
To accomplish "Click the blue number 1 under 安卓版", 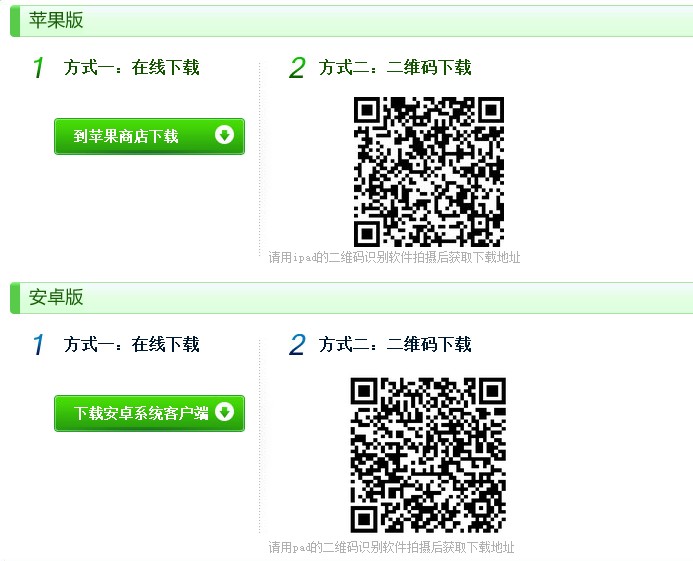I will (x=38, y=344).
